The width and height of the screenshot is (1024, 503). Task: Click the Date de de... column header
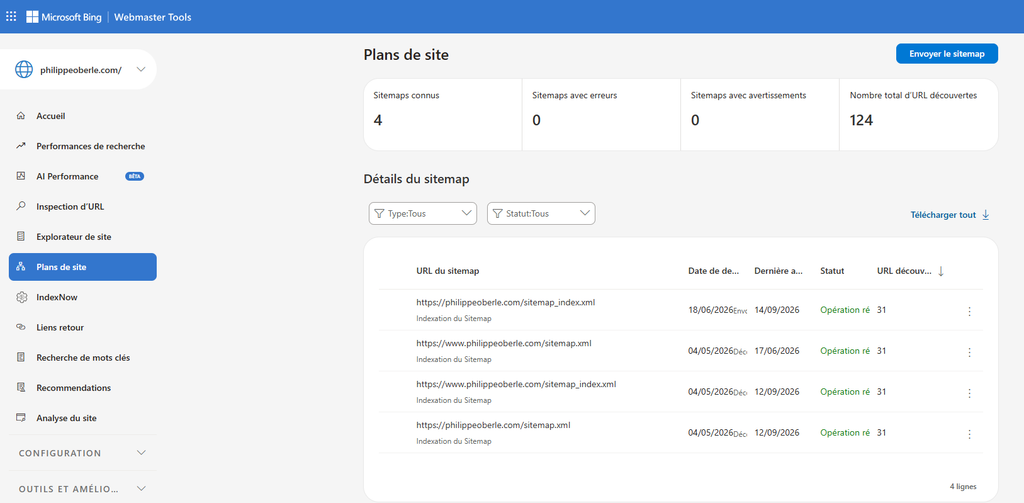pyautogui.click(x=714, y=271)
